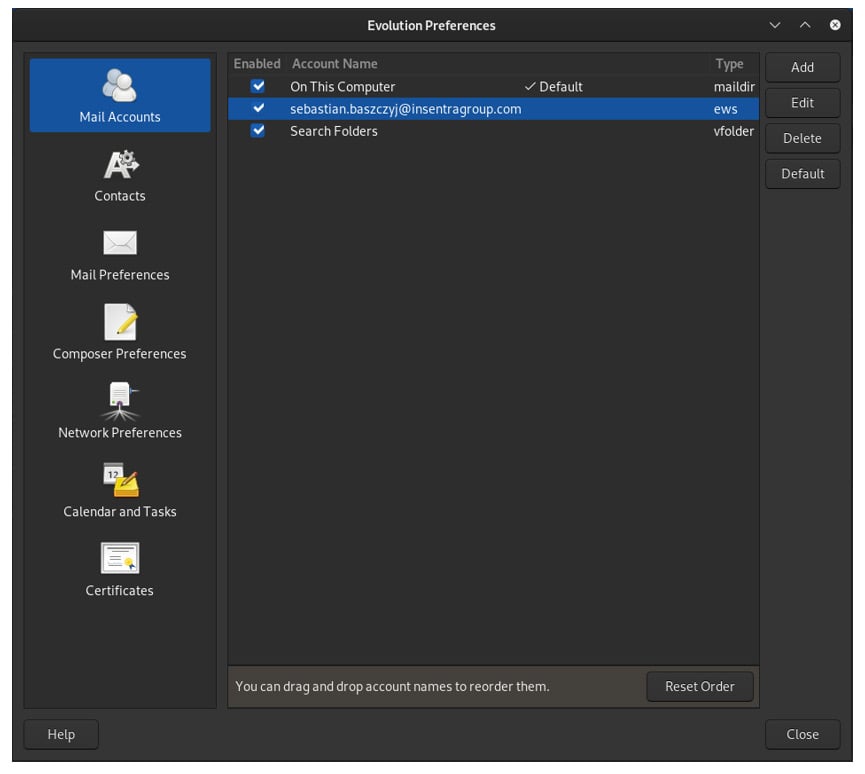Set selected account as Default
Image resolution: width=865 pixels, height=774 pixels.
[802, 174]
